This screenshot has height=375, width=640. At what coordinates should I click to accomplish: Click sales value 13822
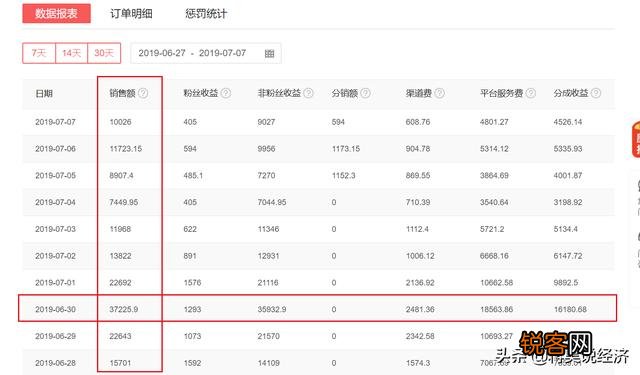click(120, 256)
